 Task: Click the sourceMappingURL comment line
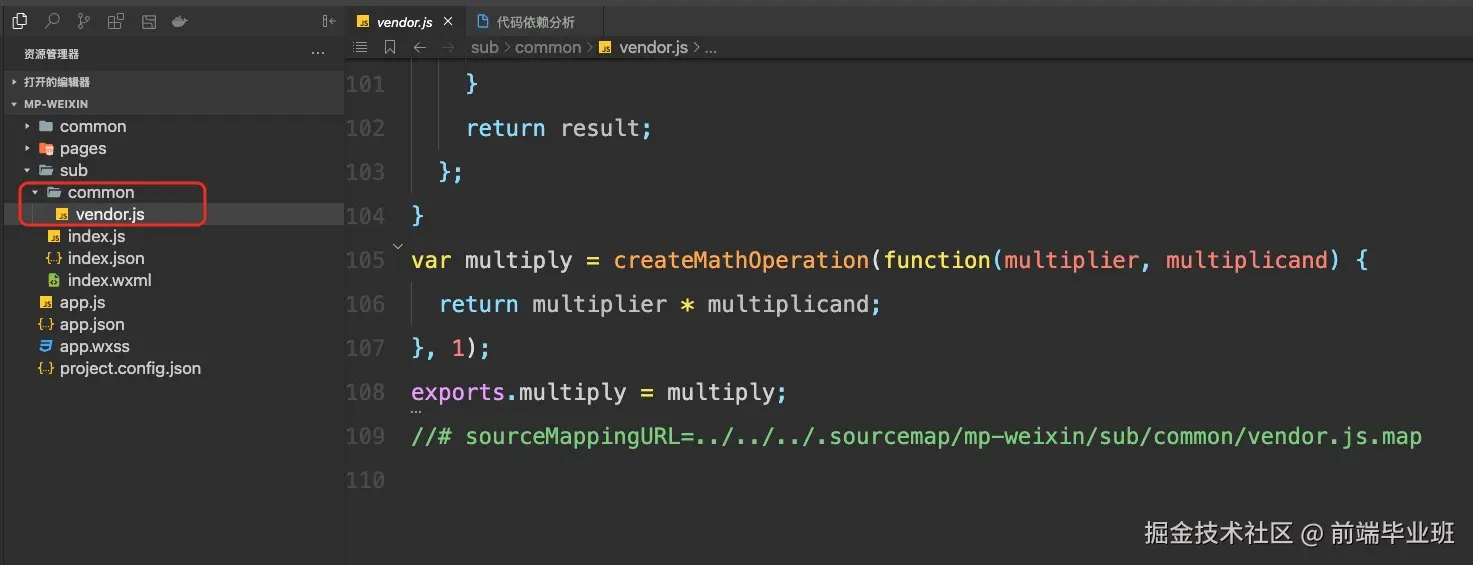click(x=916, y=436)
